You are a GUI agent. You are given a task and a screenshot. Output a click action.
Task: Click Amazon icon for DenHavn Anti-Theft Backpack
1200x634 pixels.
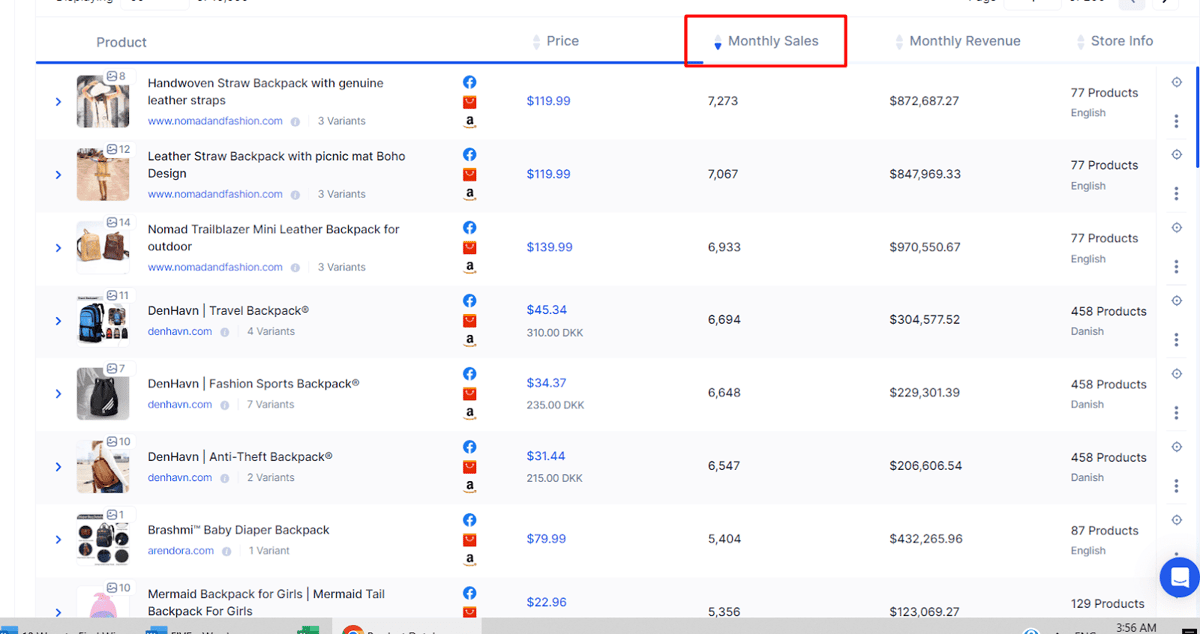pos(469,487)
